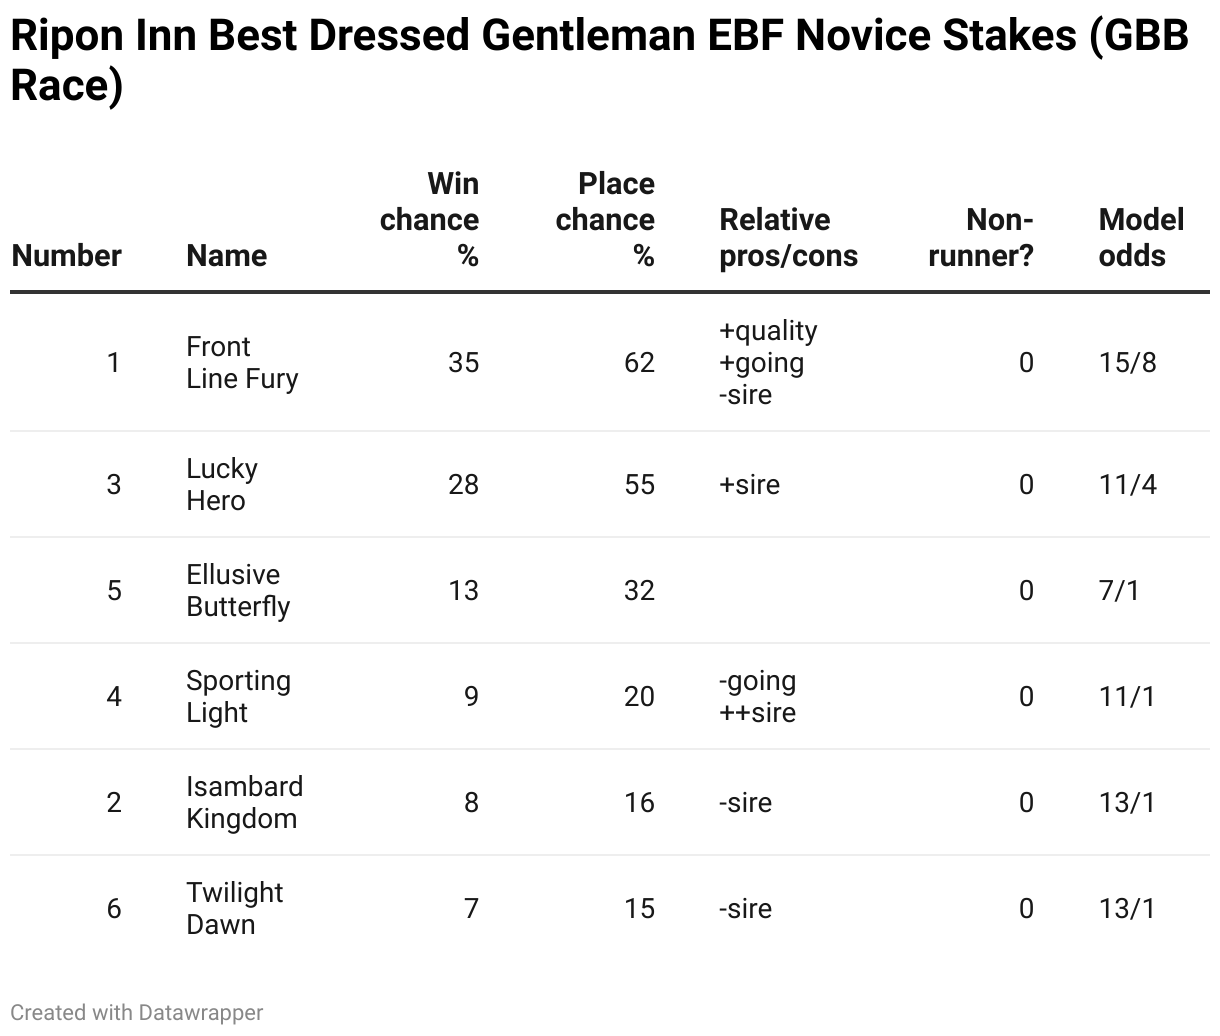The height and width of the screenshot is (1036, 1220).
Task: Select the 'Twilight Dawn' name cell
Action: click(235, 908)
